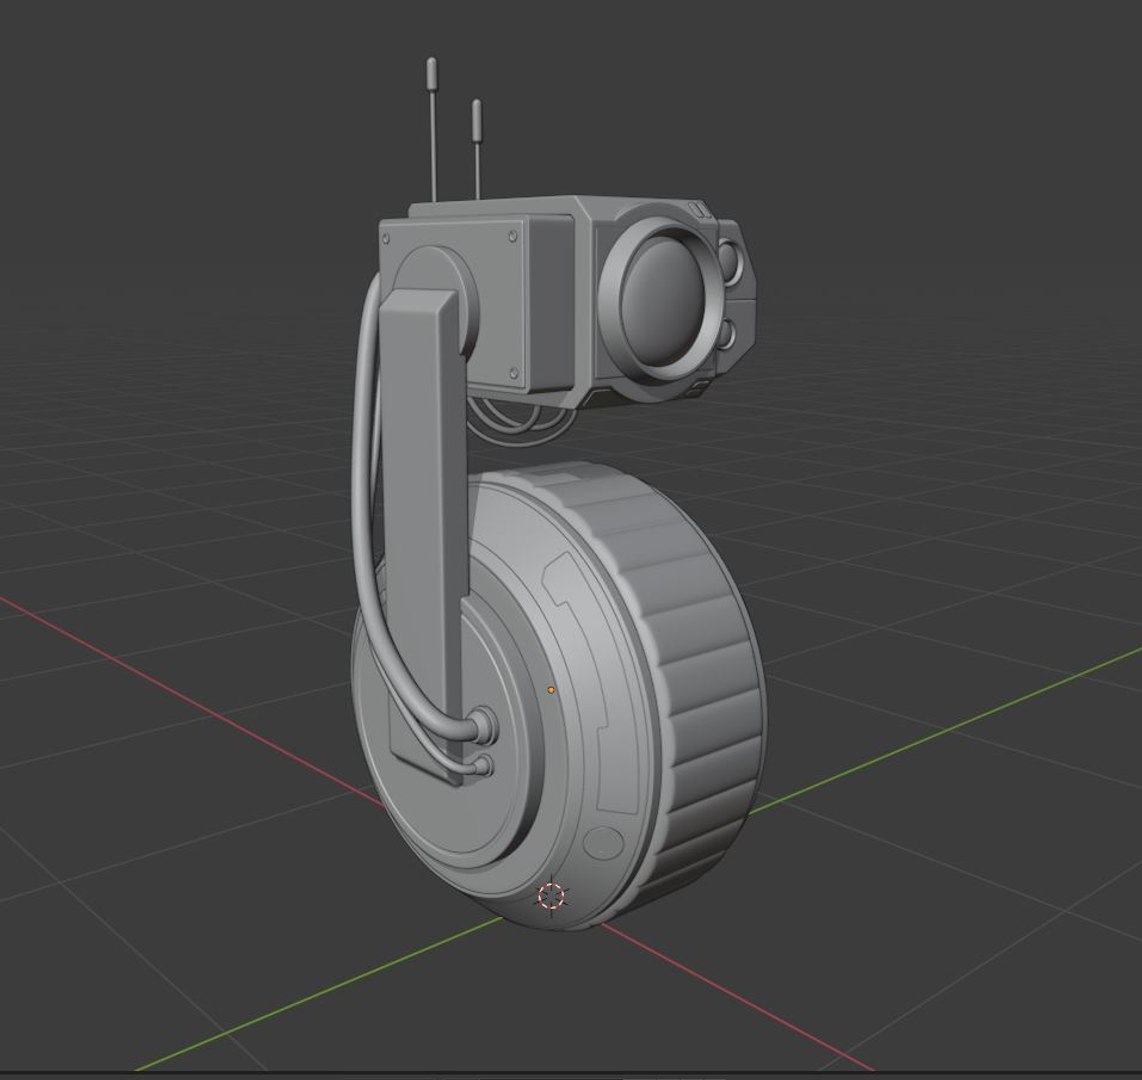Image resolution: width=1142 pixels, height=1080 pixels.
Task: Select the shorter antenna on the head
Action: [x=477, y=149]
